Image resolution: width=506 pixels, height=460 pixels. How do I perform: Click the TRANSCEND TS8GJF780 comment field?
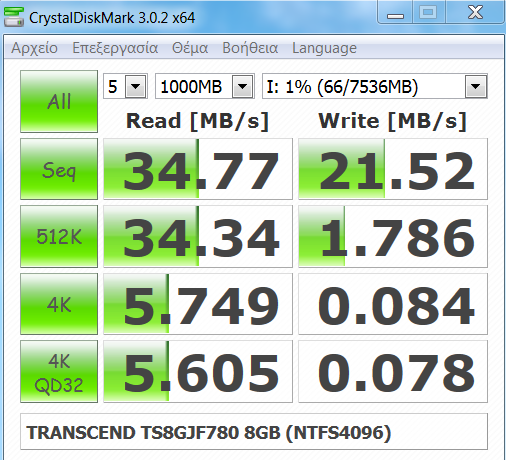(254, 432)
